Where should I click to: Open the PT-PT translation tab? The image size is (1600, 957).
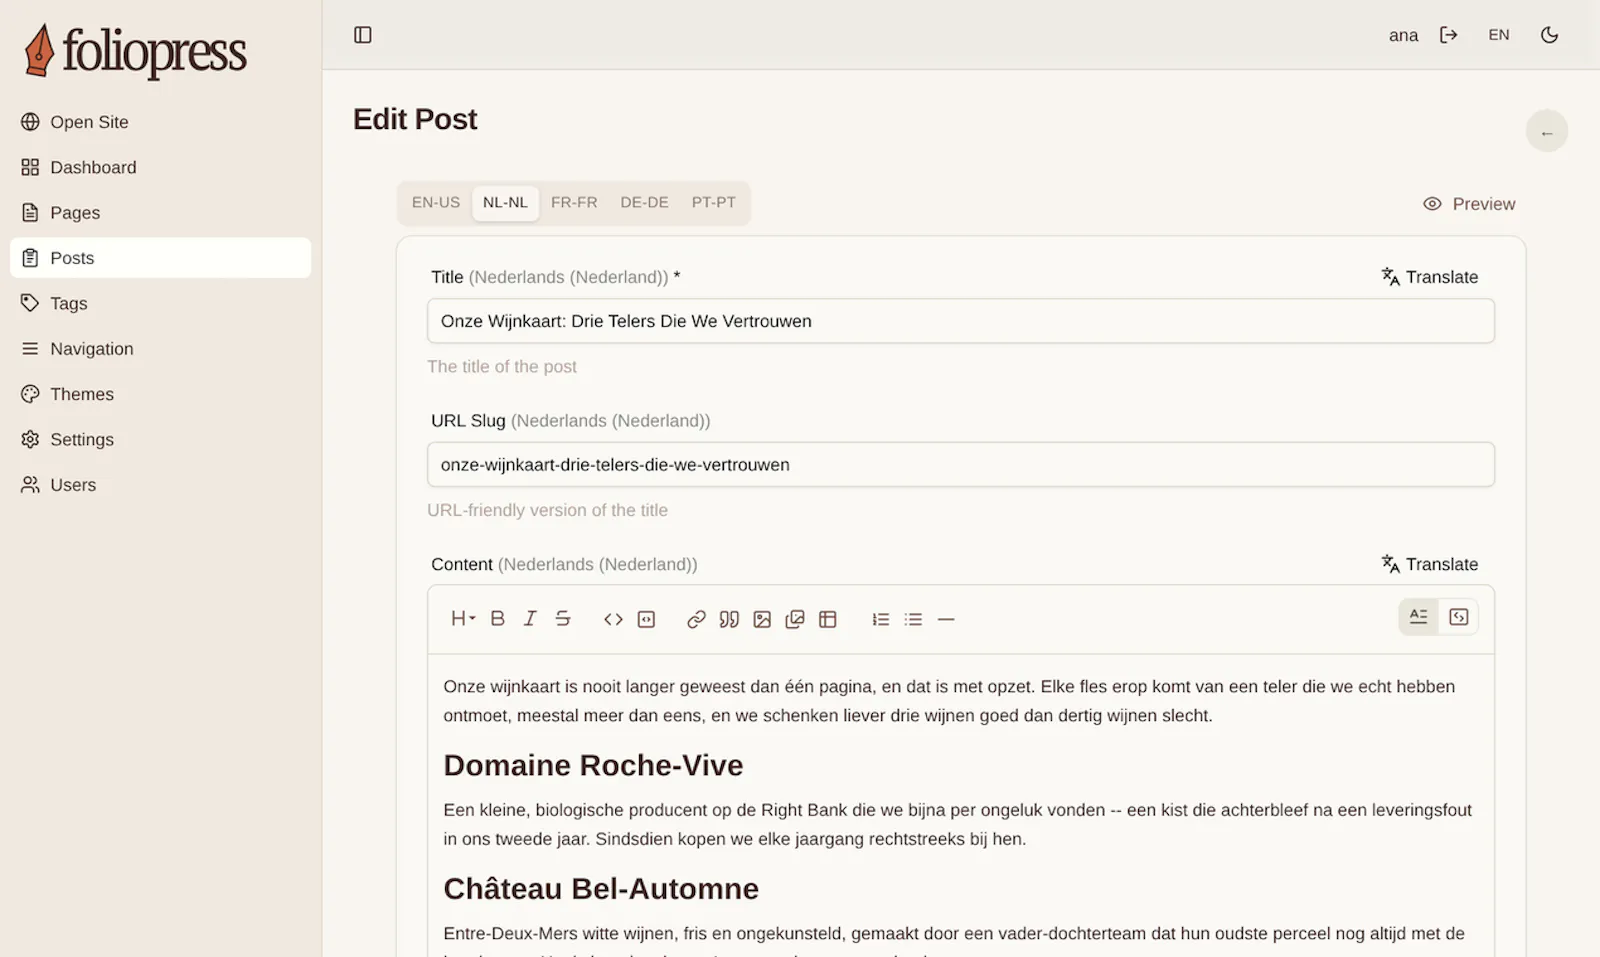[x=714, y=202]
